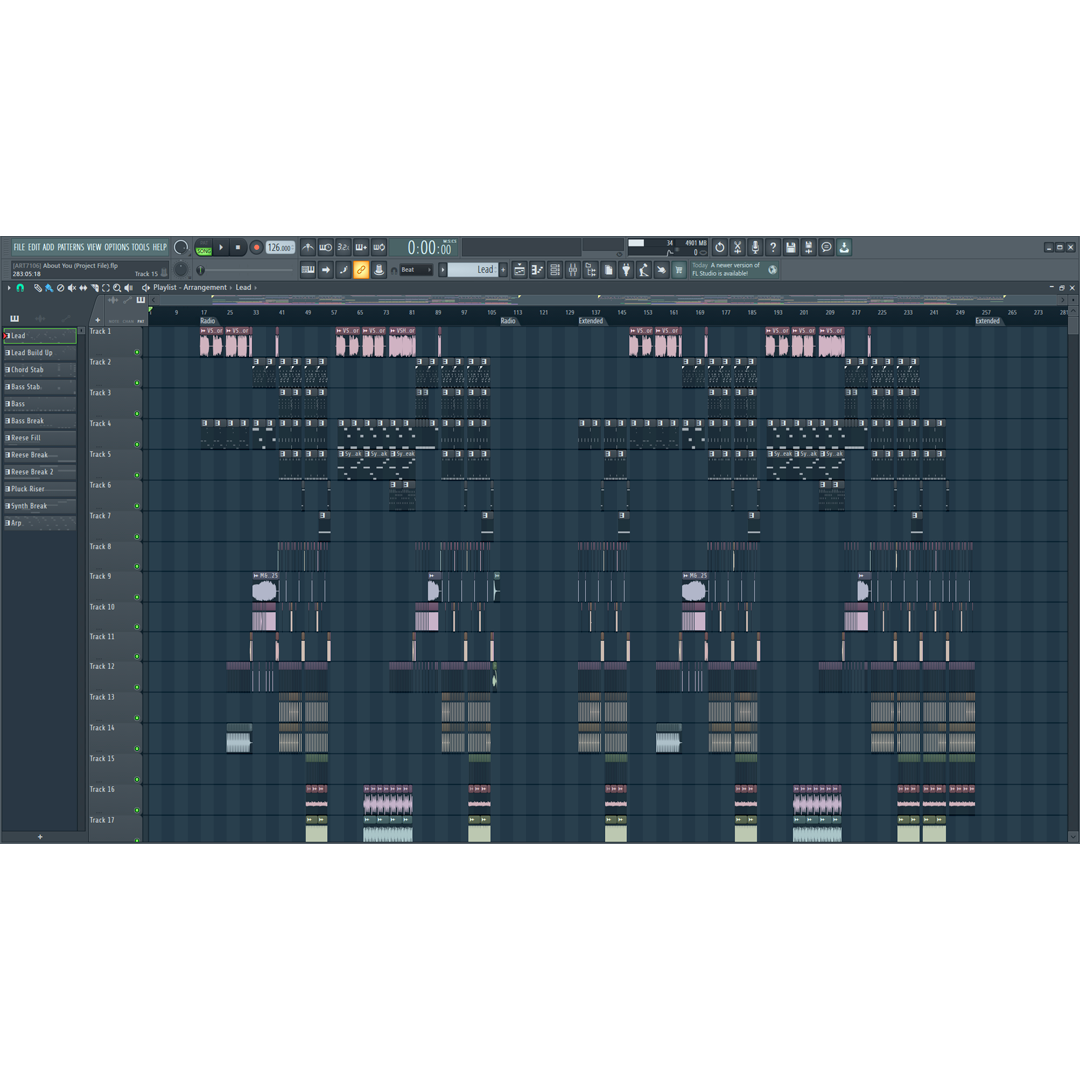Open the EDIT menu

tap(34, 247)
